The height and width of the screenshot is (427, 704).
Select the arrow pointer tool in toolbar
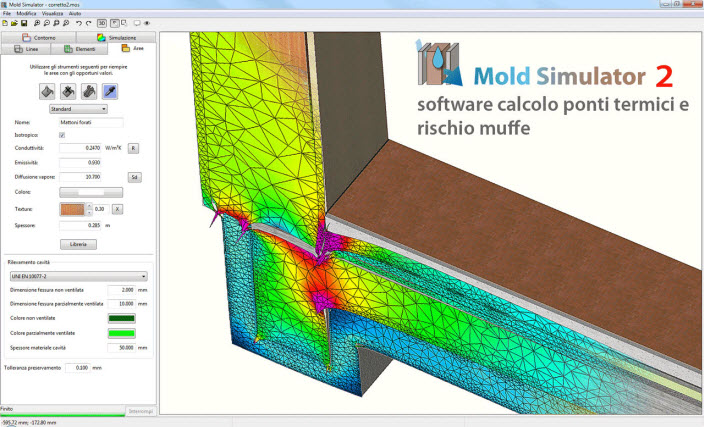115,23
